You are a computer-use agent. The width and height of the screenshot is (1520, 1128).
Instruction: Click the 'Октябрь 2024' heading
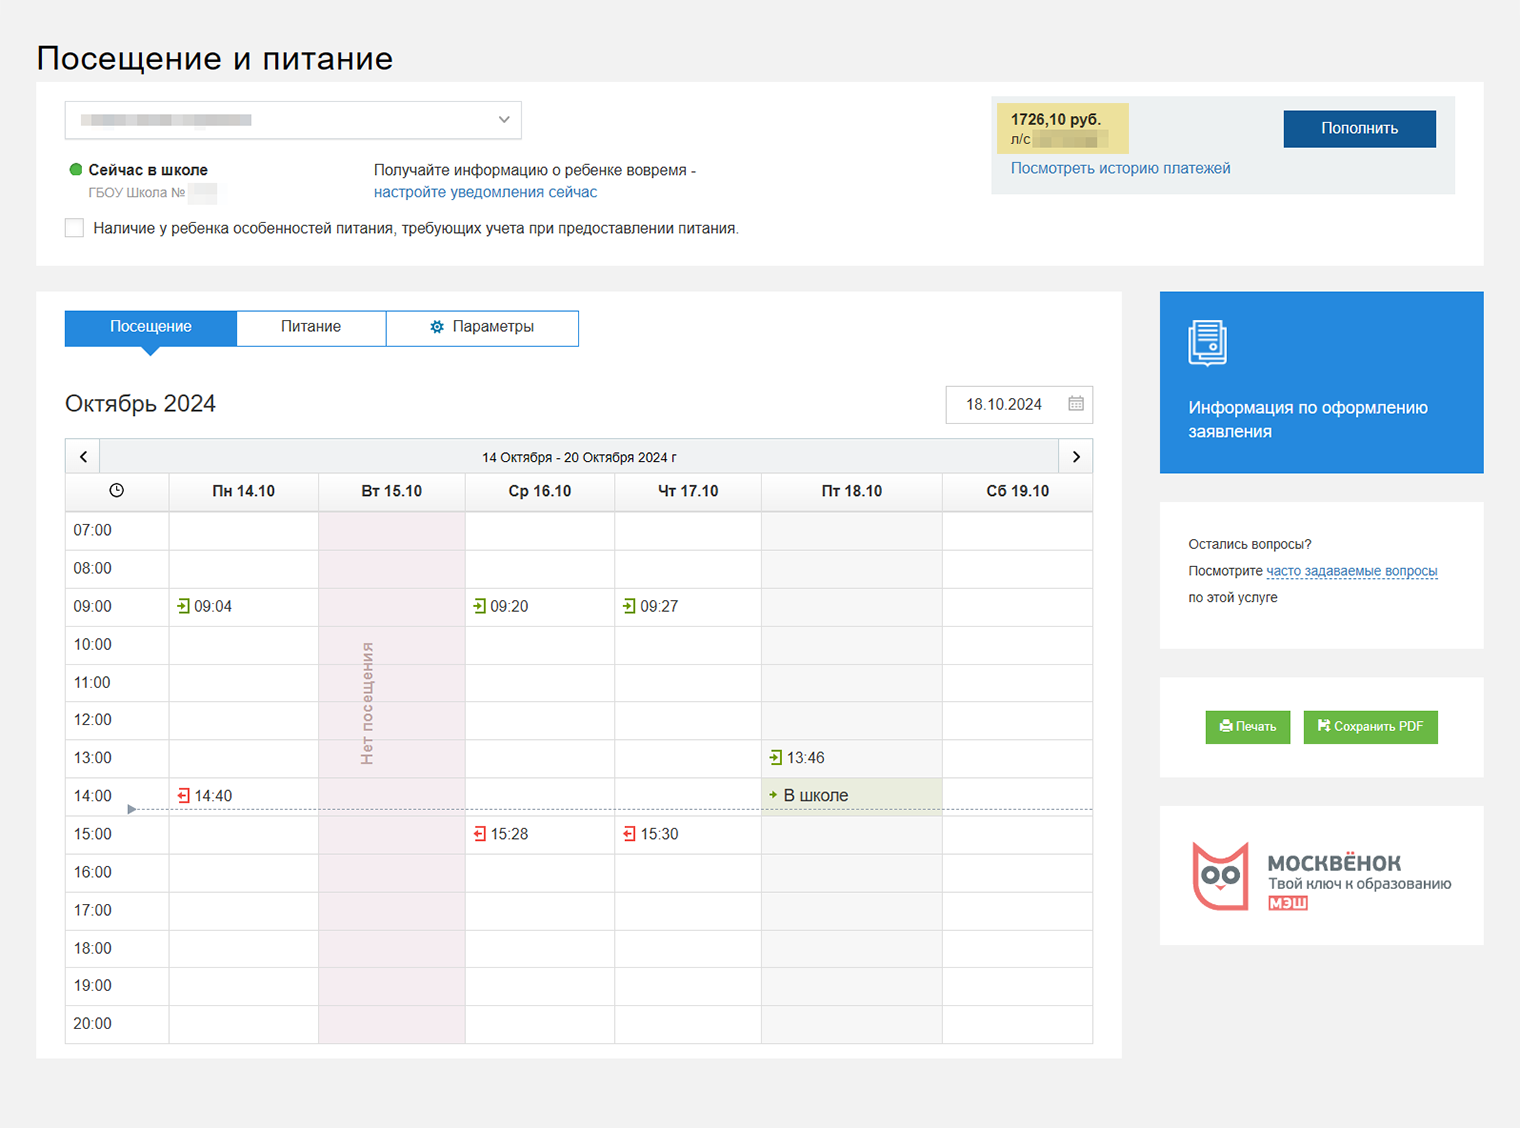pyautogui.click(x=140, y=403)
